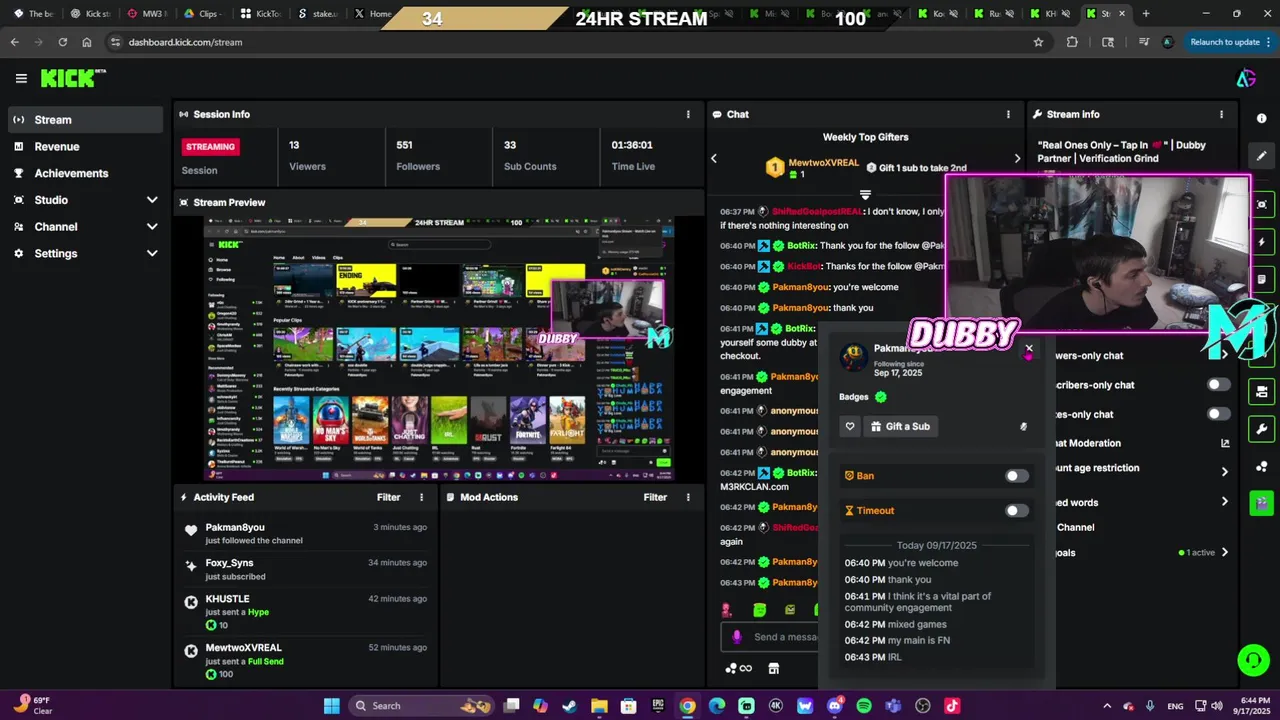Image resolution: width=1280 pixels, height=720 pixels.
Task: Click the channel points infinity icon
Action: coord(738,668)
